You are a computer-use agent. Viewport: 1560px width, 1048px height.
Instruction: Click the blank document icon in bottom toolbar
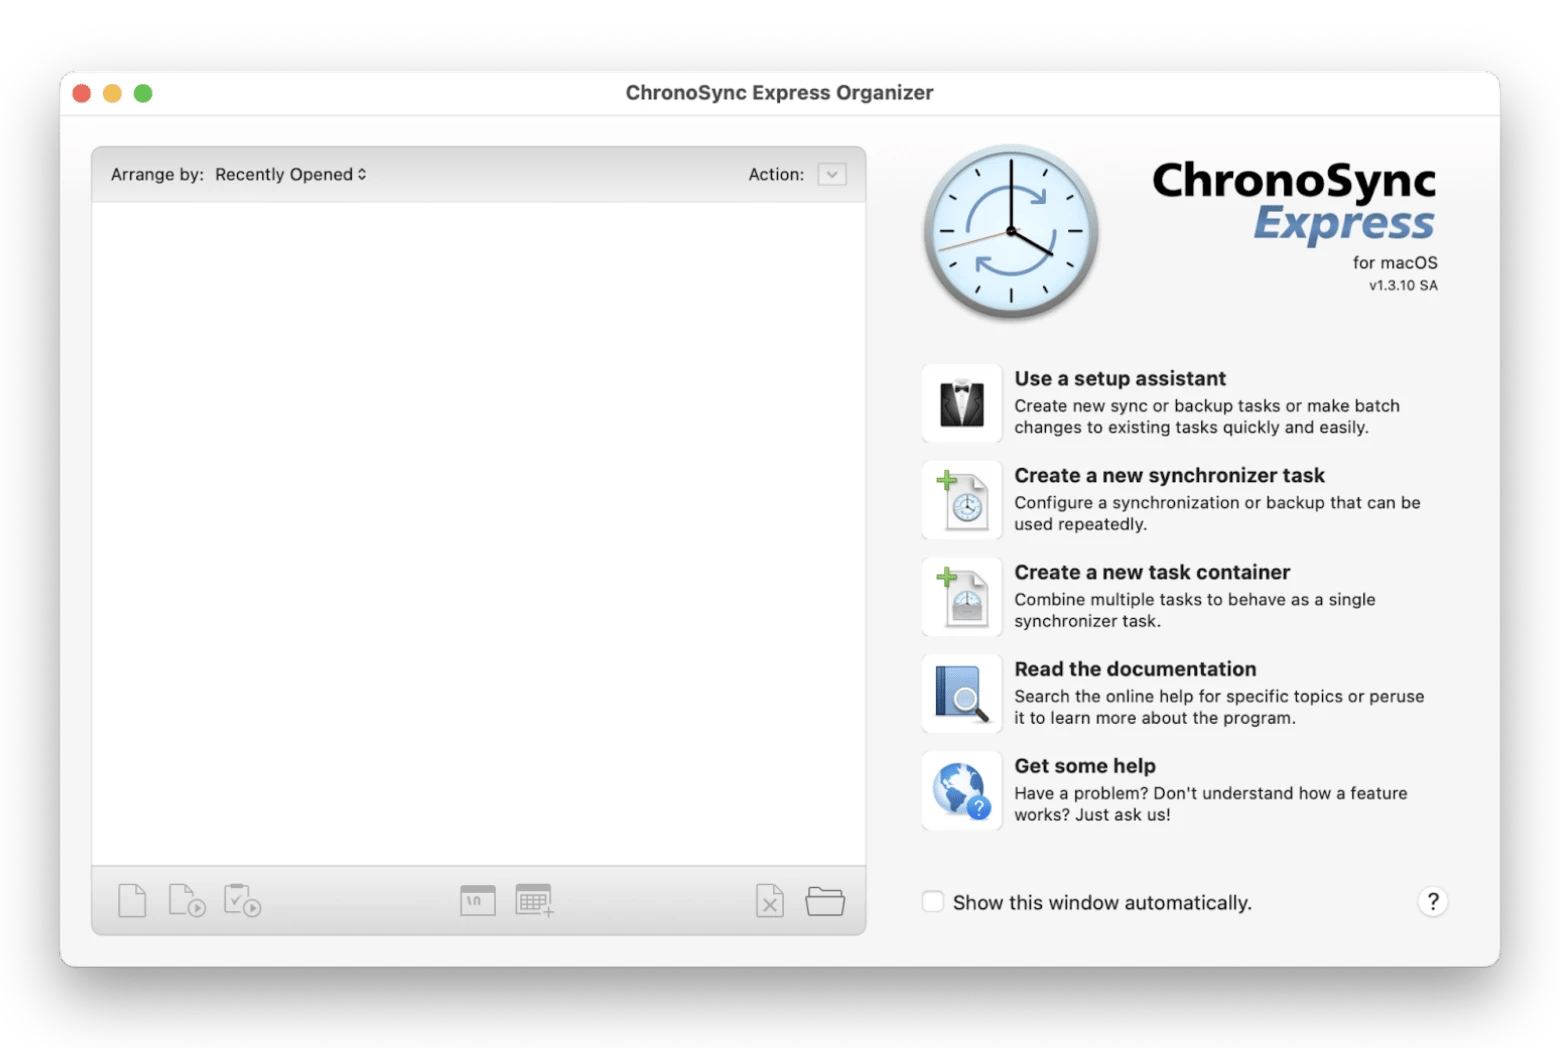coord(132,901)
